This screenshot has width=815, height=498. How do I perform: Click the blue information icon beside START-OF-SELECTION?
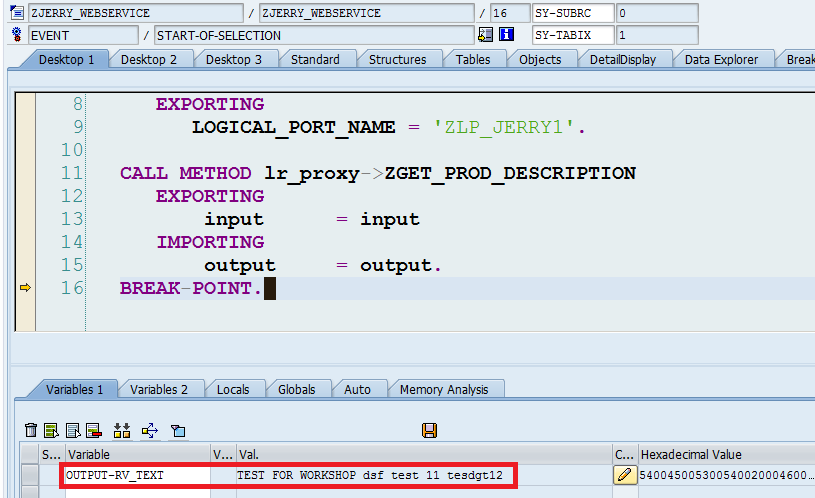pyautogui.click(x=506, y=35)
